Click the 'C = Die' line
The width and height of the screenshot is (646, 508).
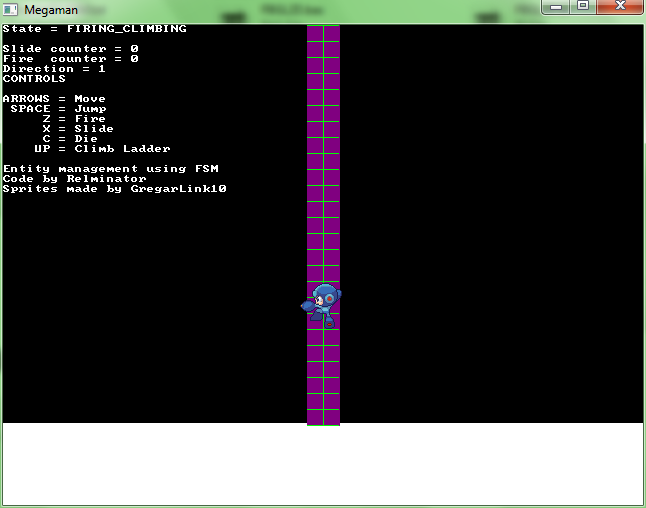(70, 138)
